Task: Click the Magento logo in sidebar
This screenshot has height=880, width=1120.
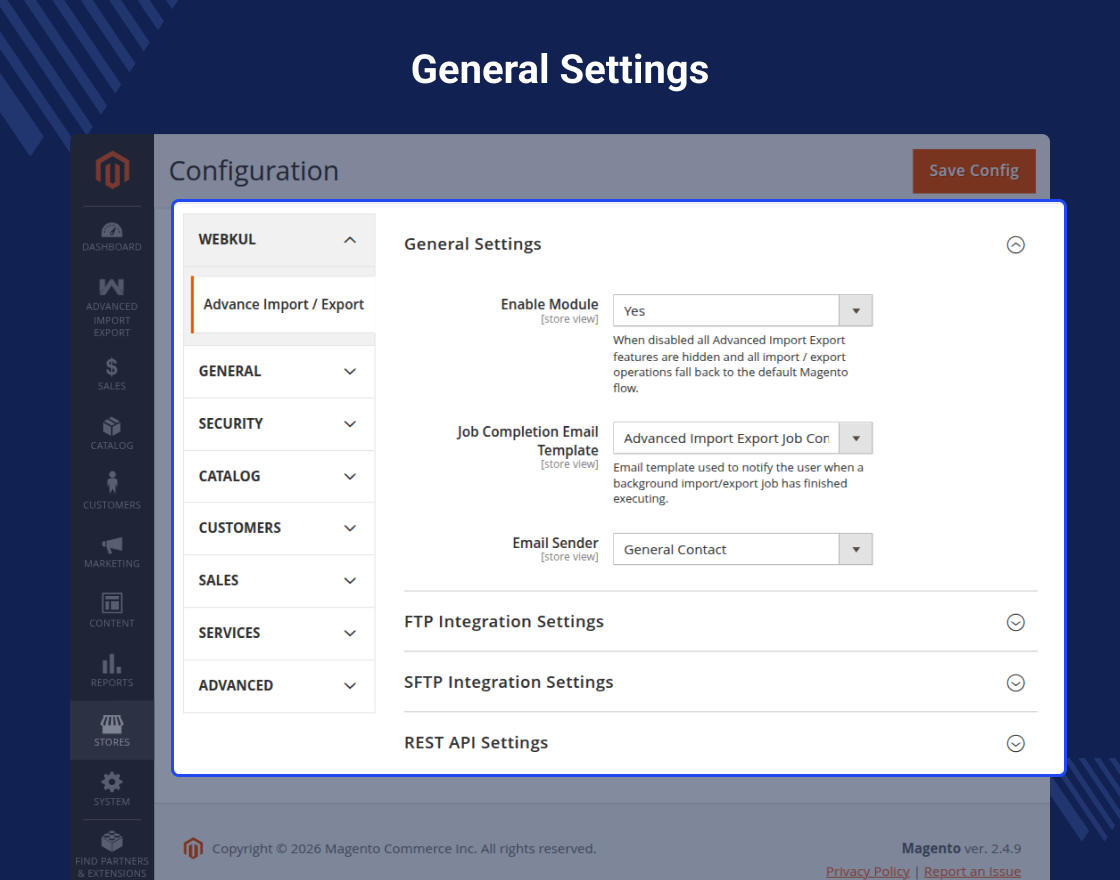Action: pyautogui.click(x=112, y=170)
